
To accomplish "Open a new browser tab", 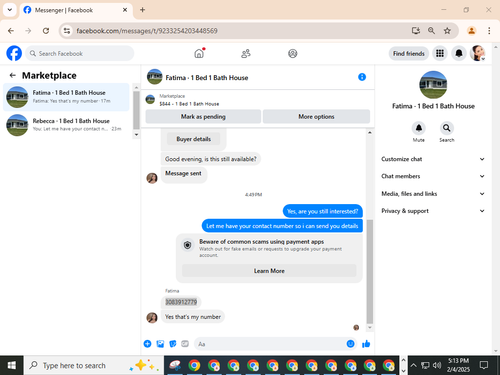I will point(142,10).
